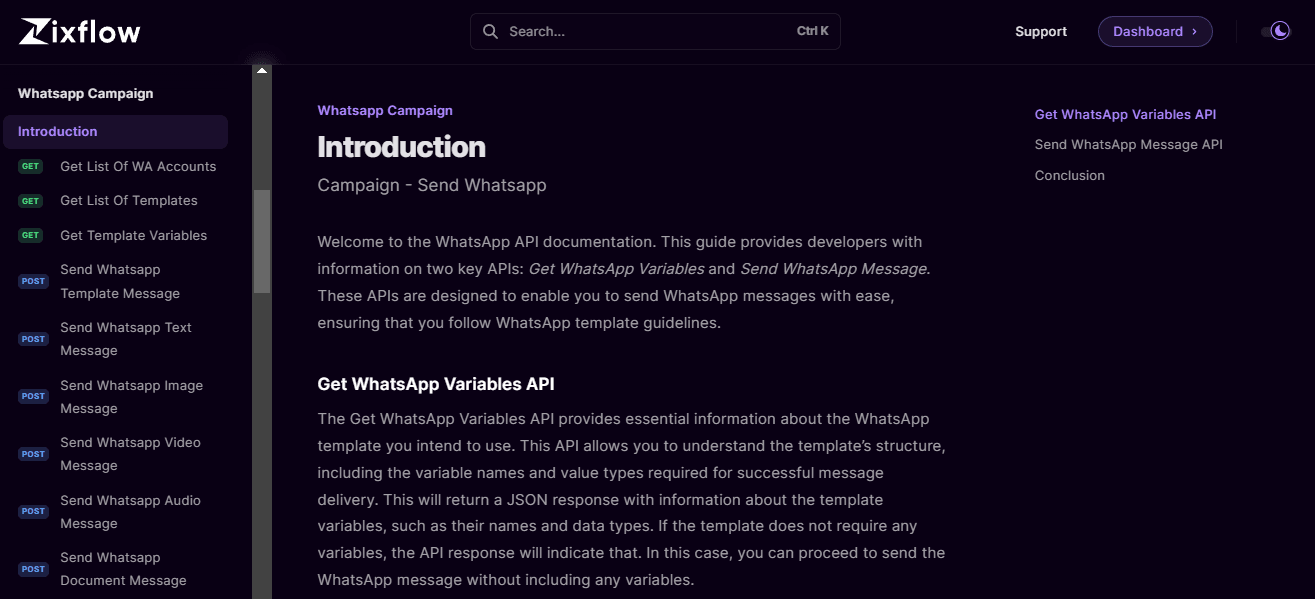Viewport: 1315px width, 599px height.
Task: Toggle dark mode with the moon icon
Action: (1279, 30)
